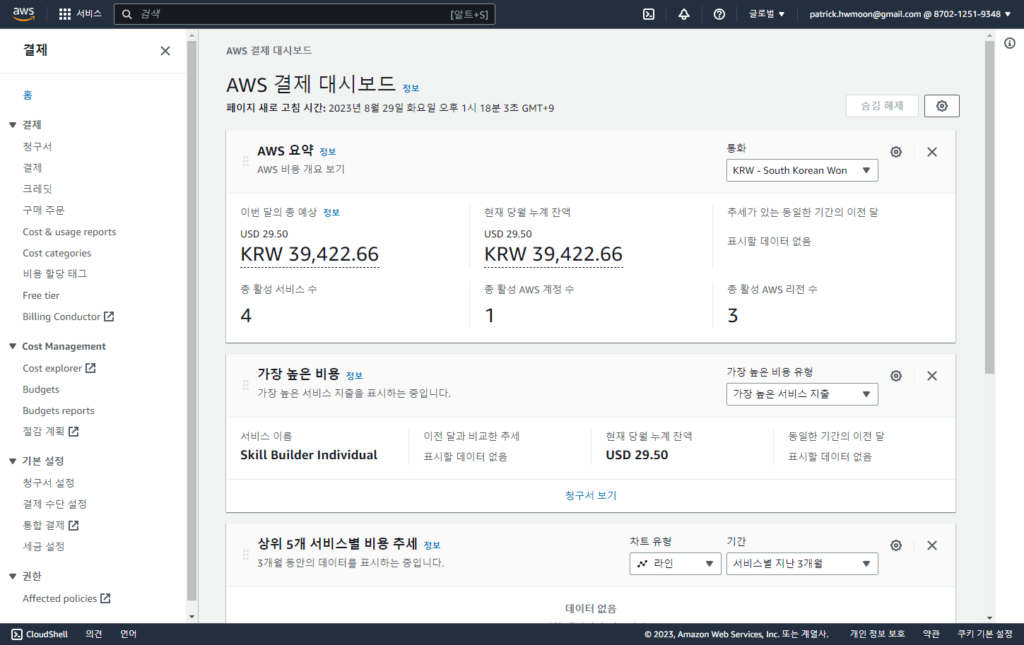Go to 홈 in sidebar
Image resolution: width=1024 pixels, height=645 pixels.
27,95
